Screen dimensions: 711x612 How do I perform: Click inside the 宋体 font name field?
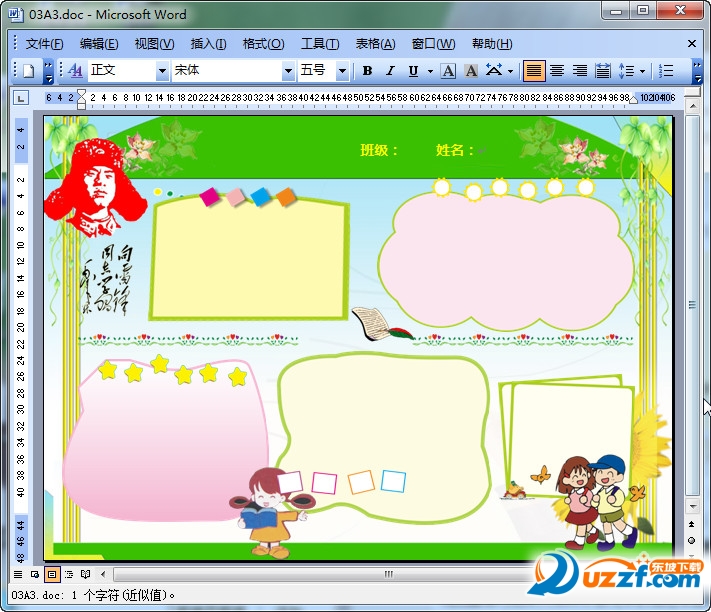[227, 71]
